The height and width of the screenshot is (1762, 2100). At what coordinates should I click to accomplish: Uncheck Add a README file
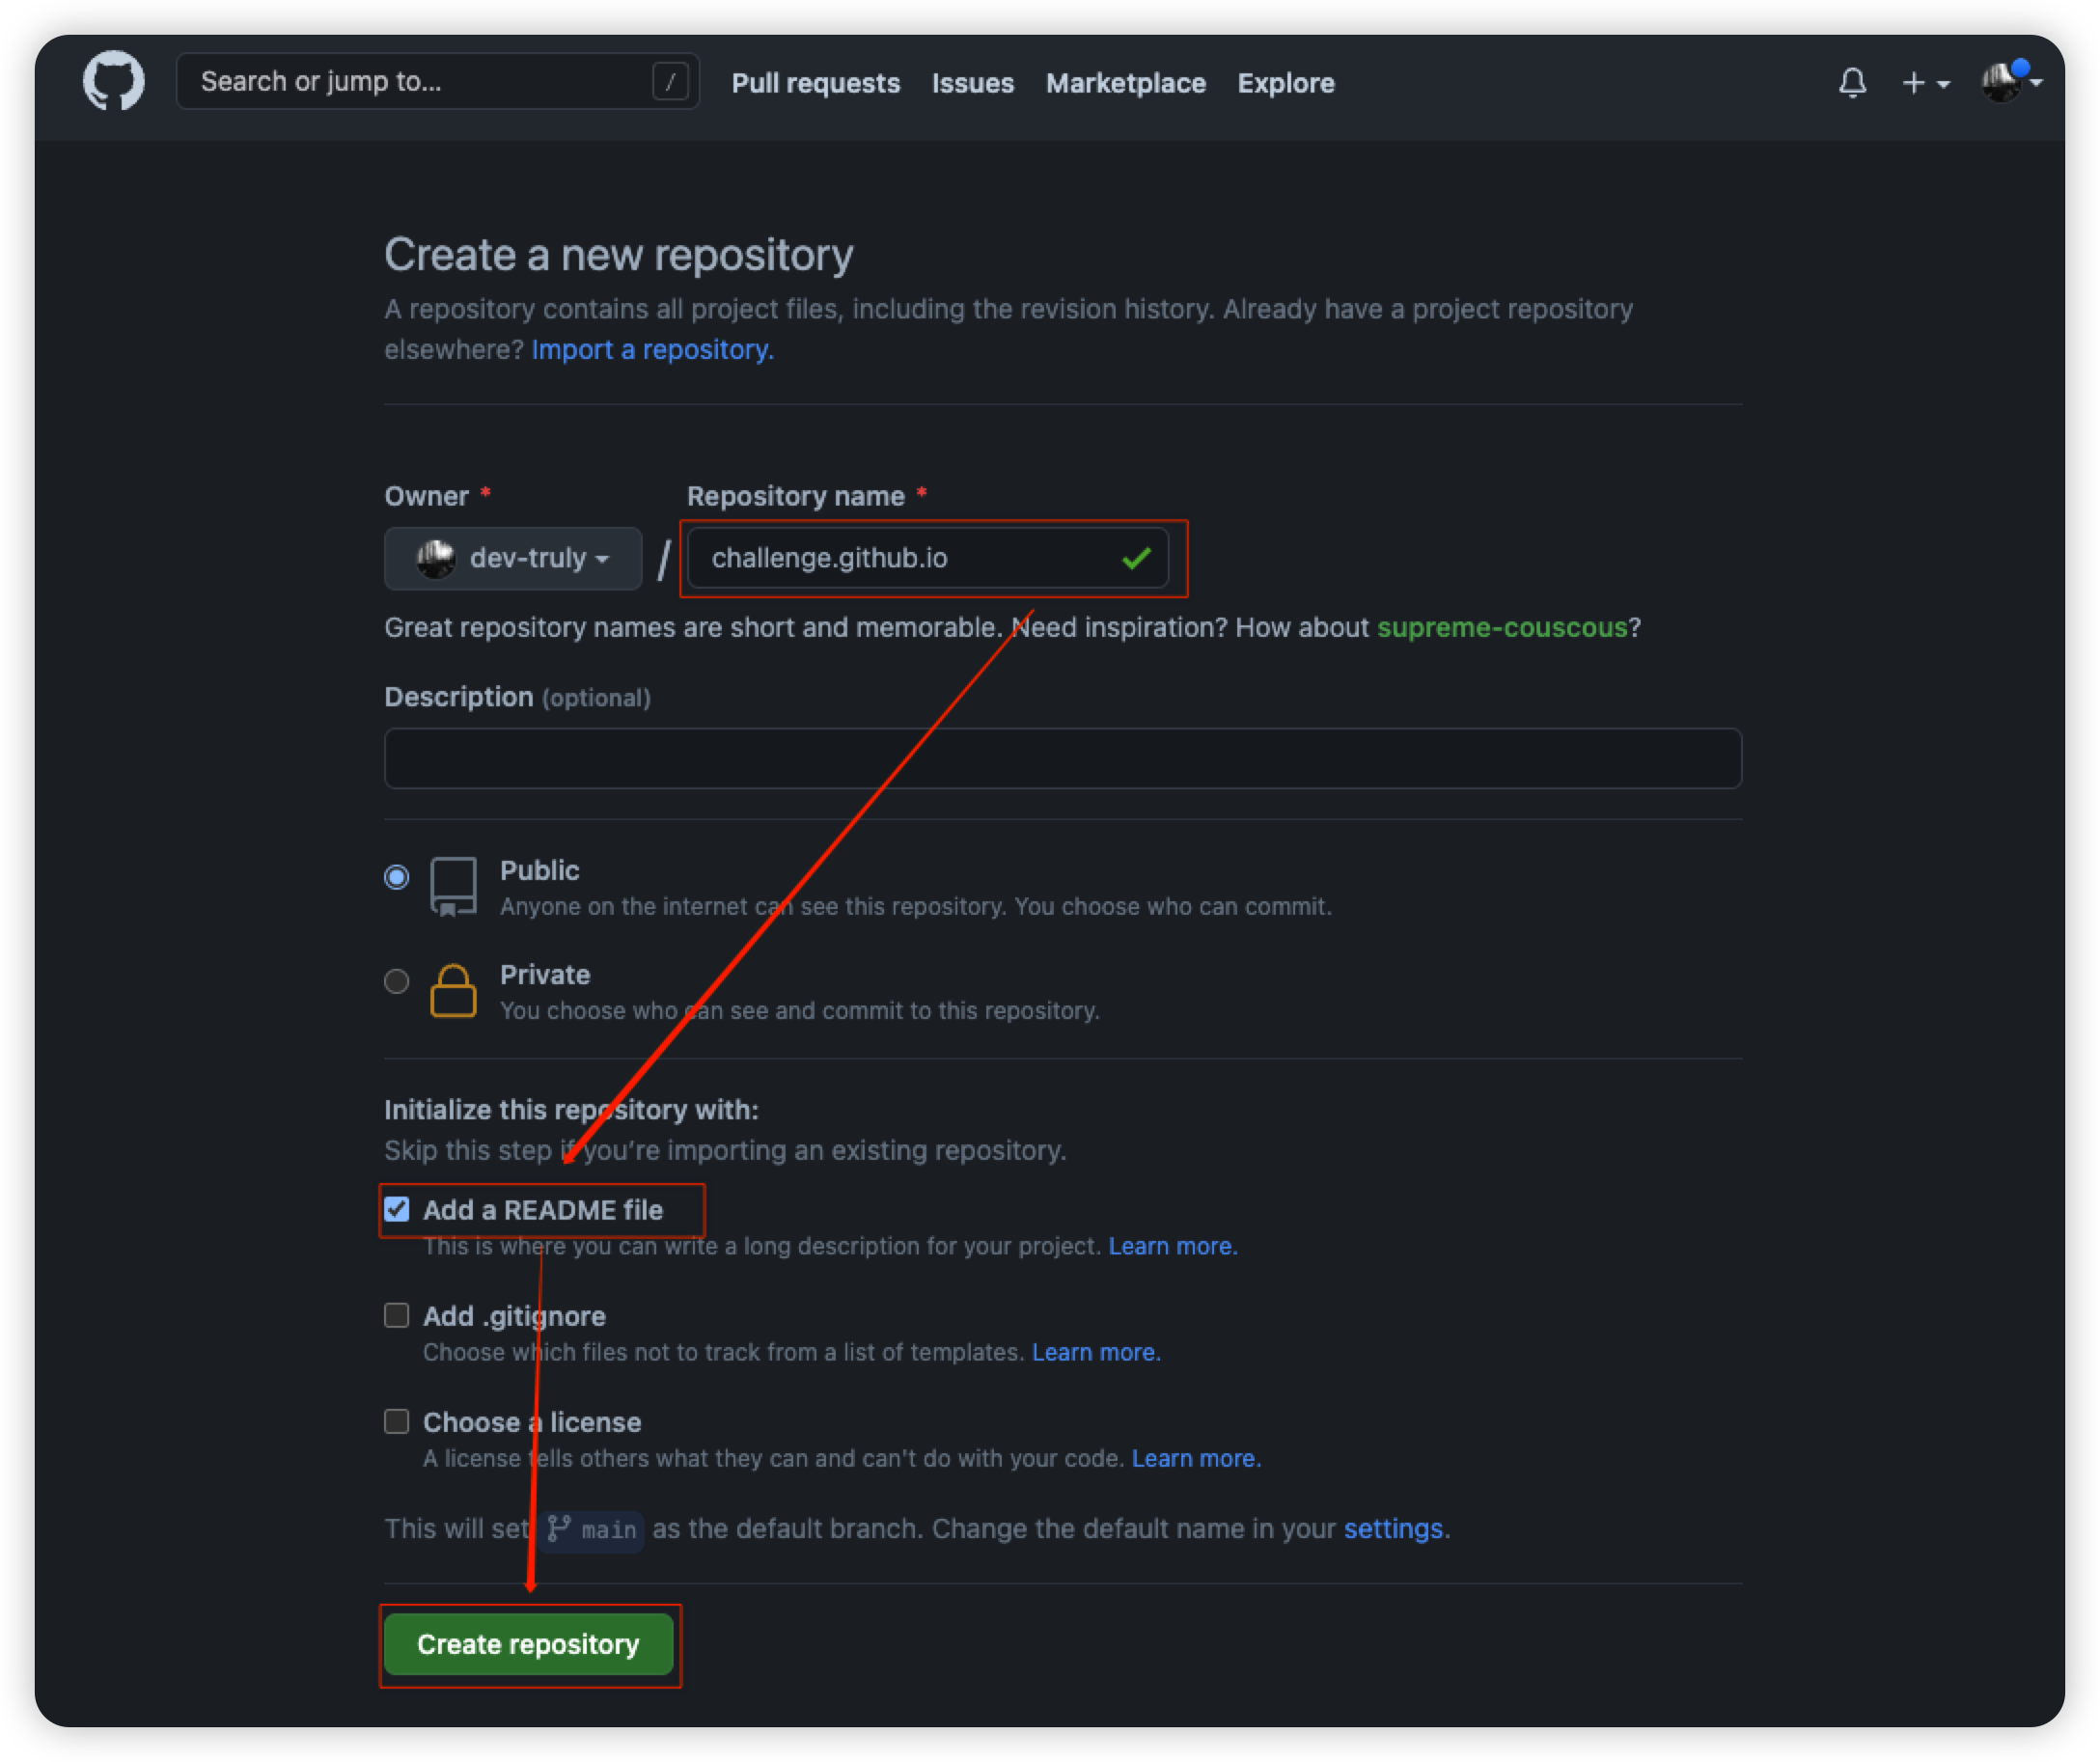[397, 1209]
